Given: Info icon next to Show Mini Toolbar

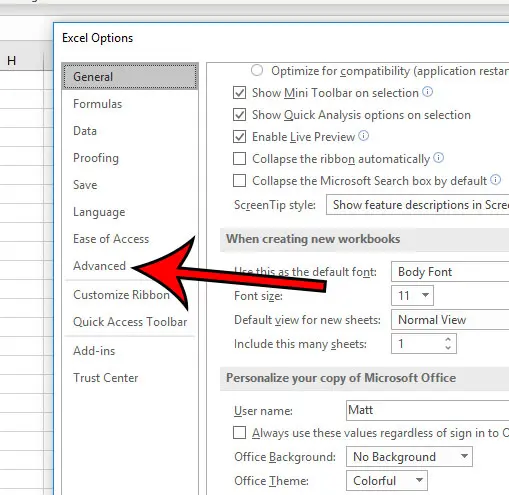Looking at the screenshot, I should tap(427, 91).
